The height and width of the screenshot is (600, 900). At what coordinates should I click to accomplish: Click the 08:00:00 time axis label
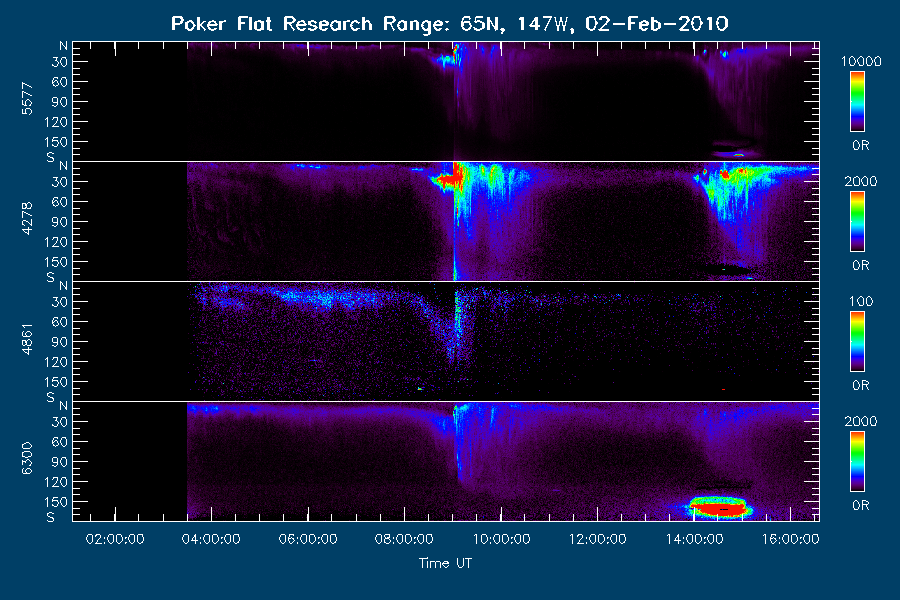(x=404, y=539)
